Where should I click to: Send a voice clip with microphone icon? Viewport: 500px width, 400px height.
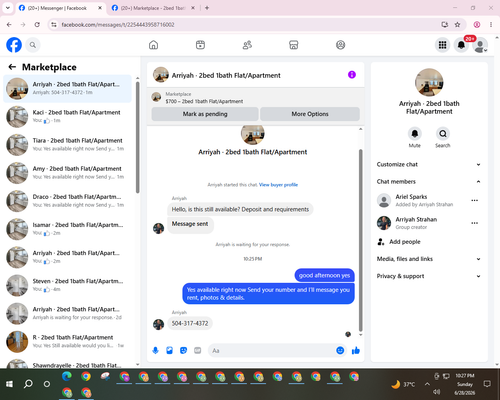coord(155,351)
